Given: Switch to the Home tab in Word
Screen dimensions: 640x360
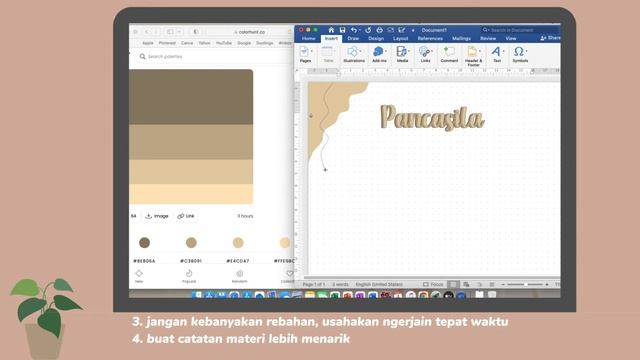Looking at the screenshot, I should tap(309, 38).
